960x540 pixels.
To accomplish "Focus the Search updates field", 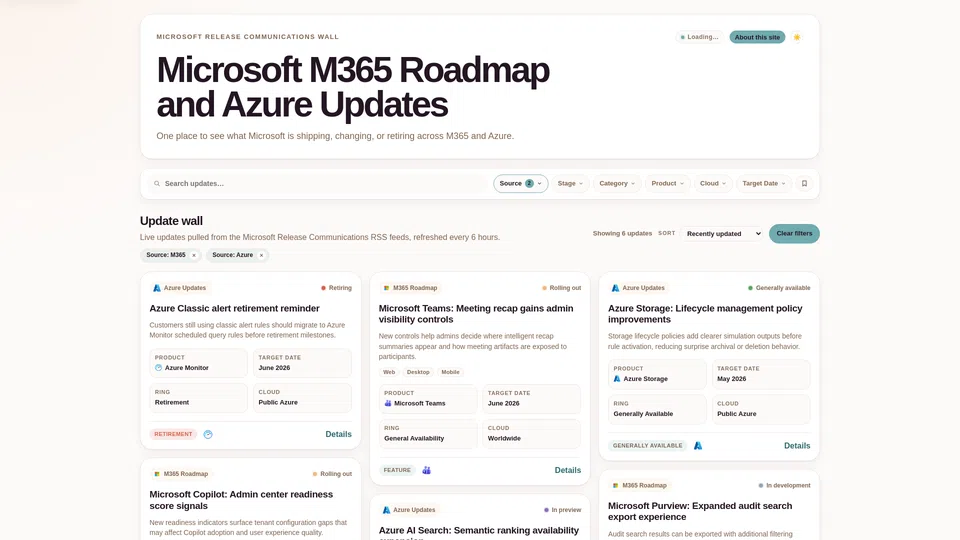I will (318, 184).
